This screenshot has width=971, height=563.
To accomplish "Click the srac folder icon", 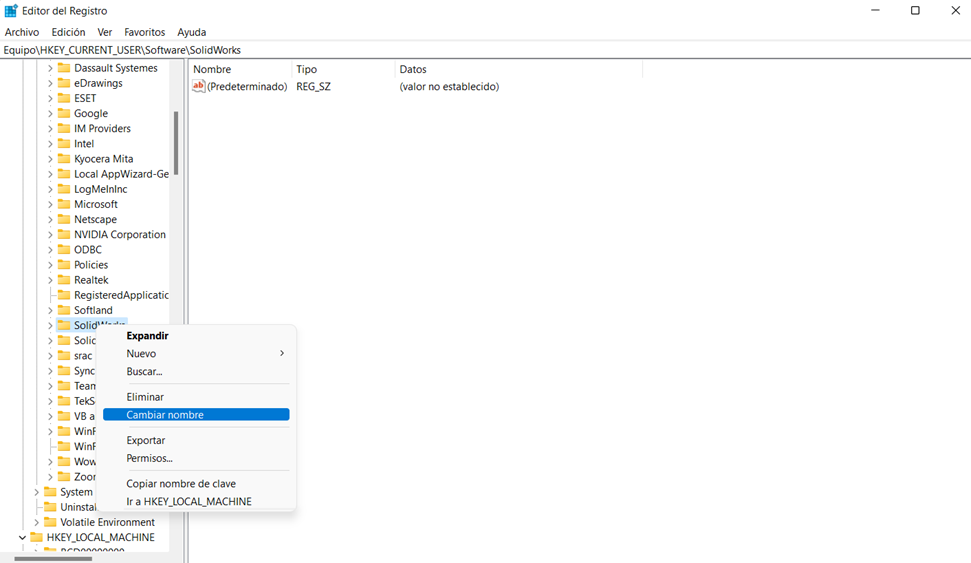I will click(64, 356).
